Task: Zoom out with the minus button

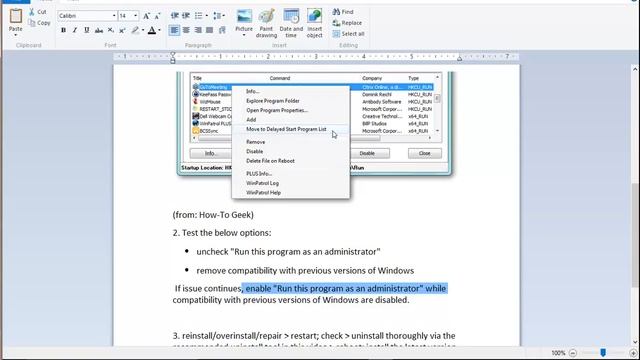Action: click(x=573, y=353)
